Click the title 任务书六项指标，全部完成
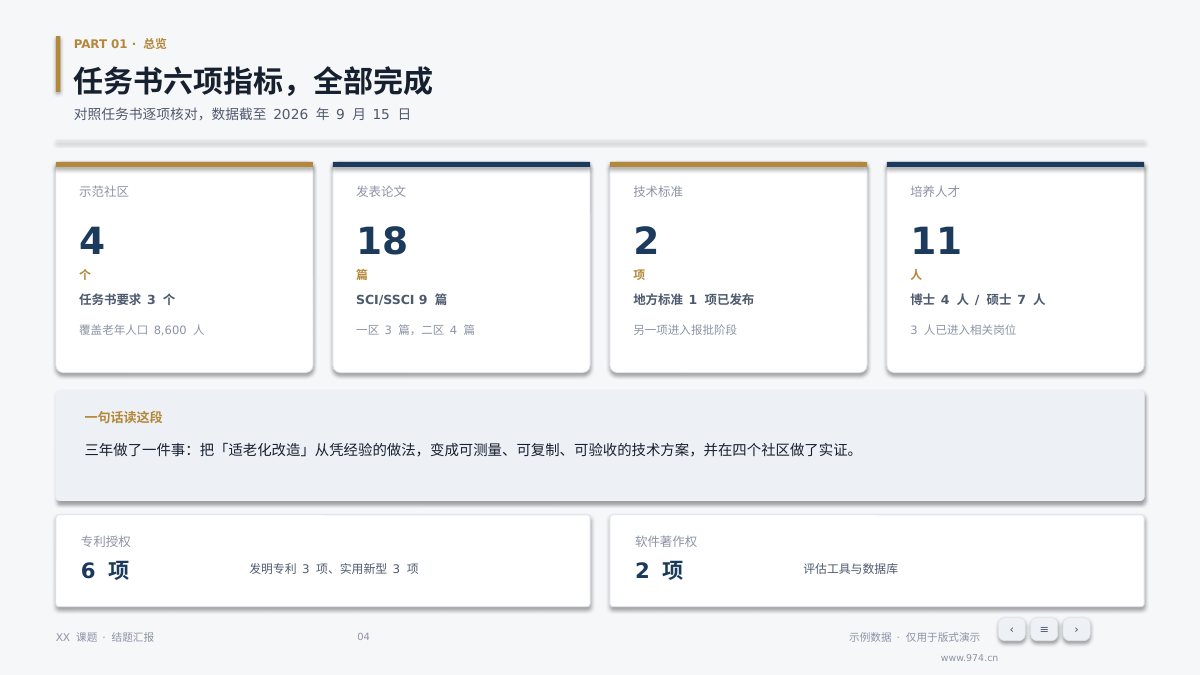The image size is (1200, 675). [x=253, y=81]
